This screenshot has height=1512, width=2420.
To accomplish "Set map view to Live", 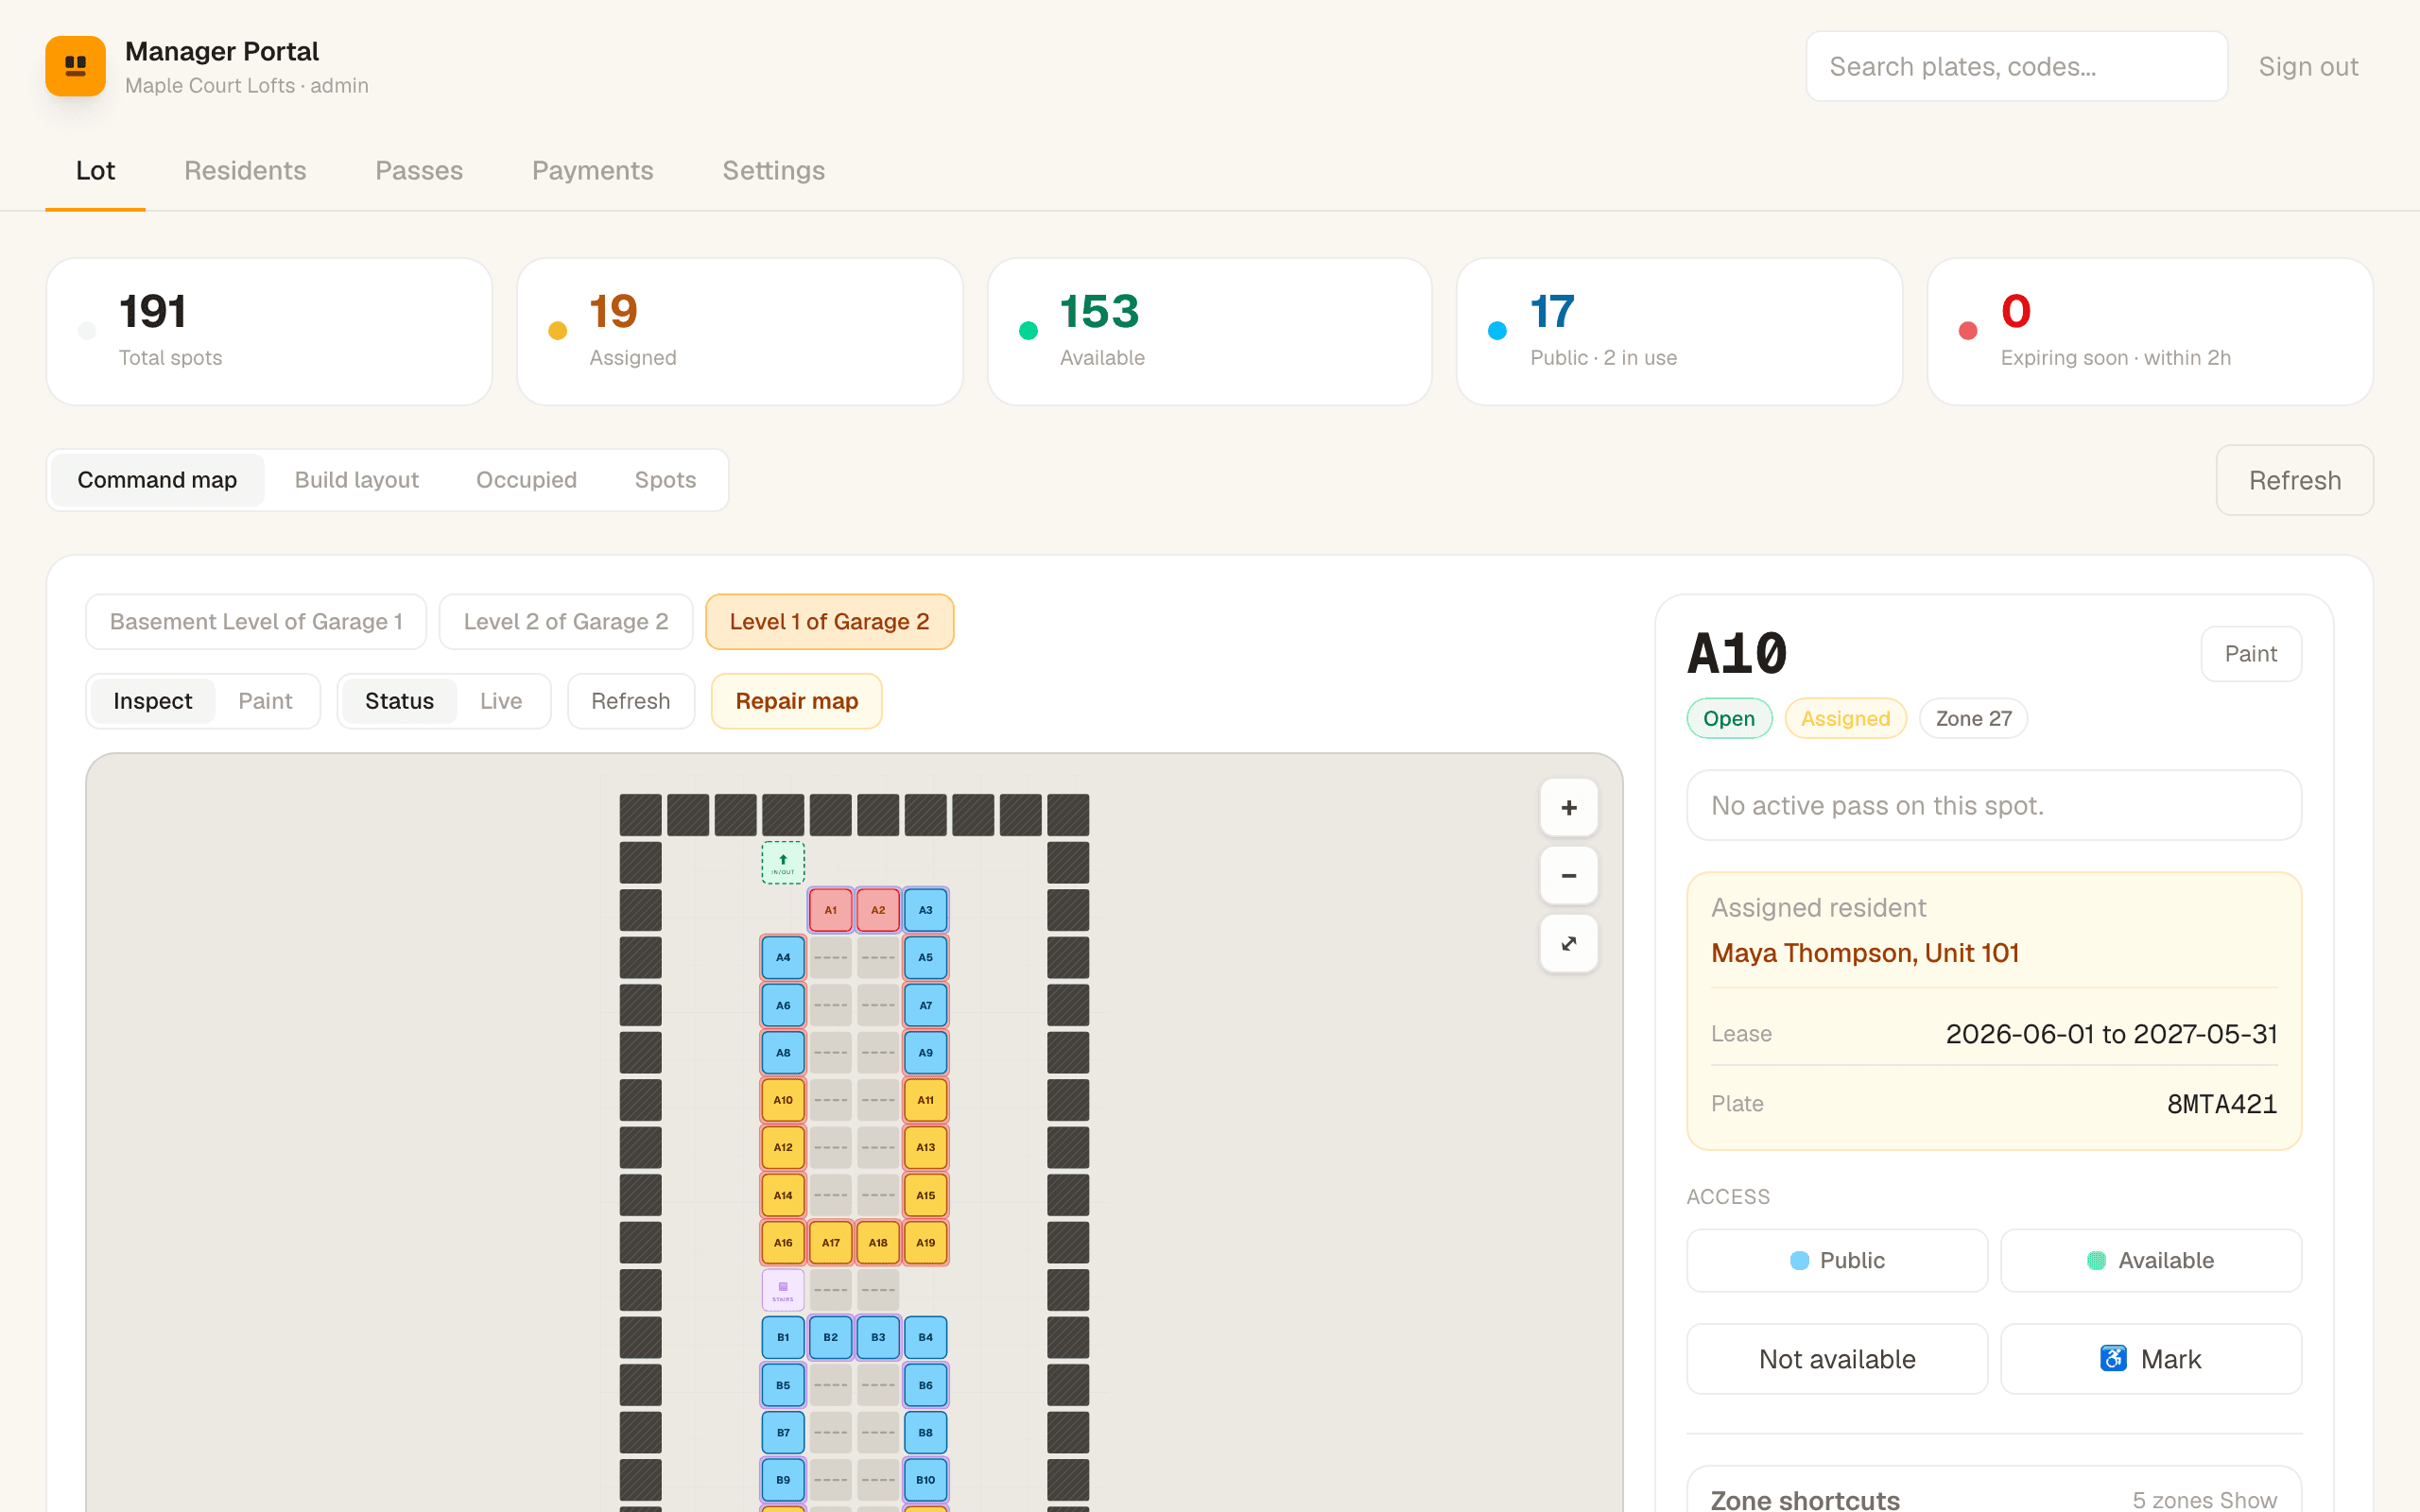I will pyautogui.click(x=501, y=701).
